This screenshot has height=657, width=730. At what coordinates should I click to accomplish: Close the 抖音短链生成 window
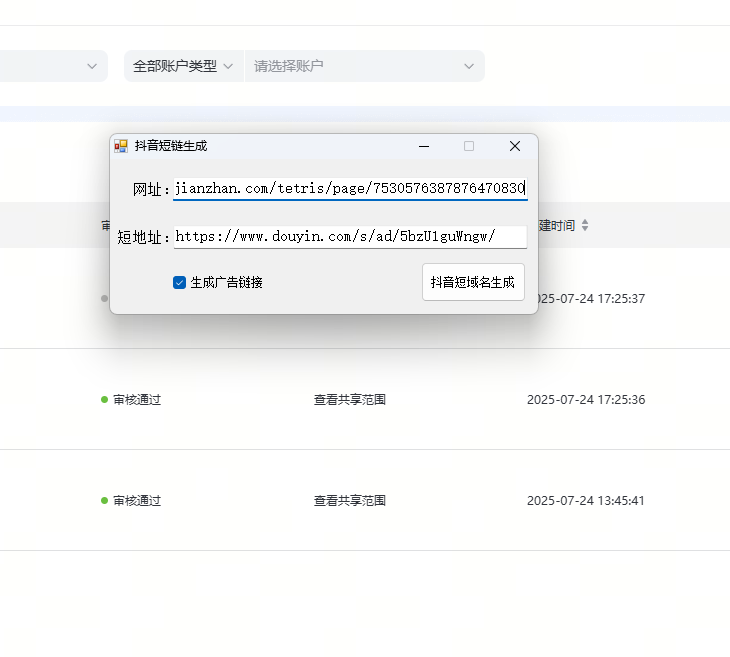coord(515,146)
